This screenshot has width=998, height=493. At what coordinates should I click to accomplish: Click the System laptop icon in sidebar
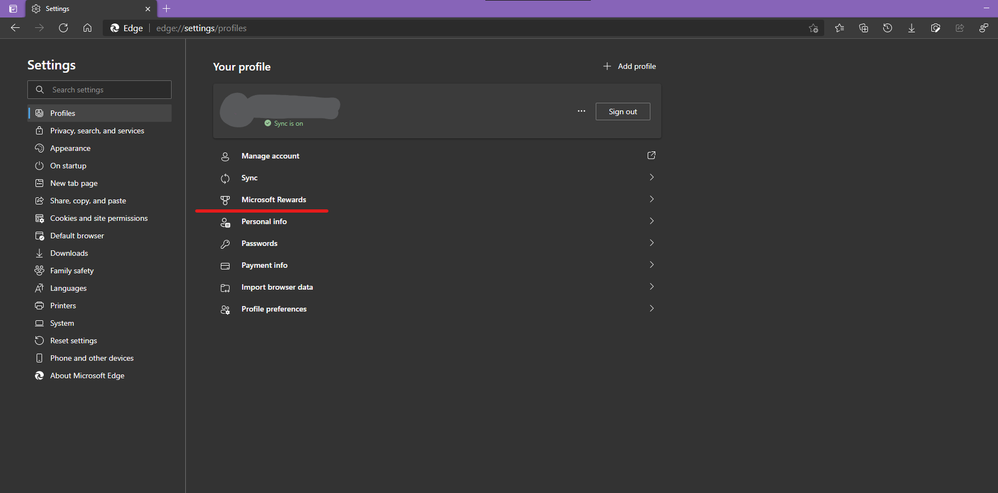point(39,323)
